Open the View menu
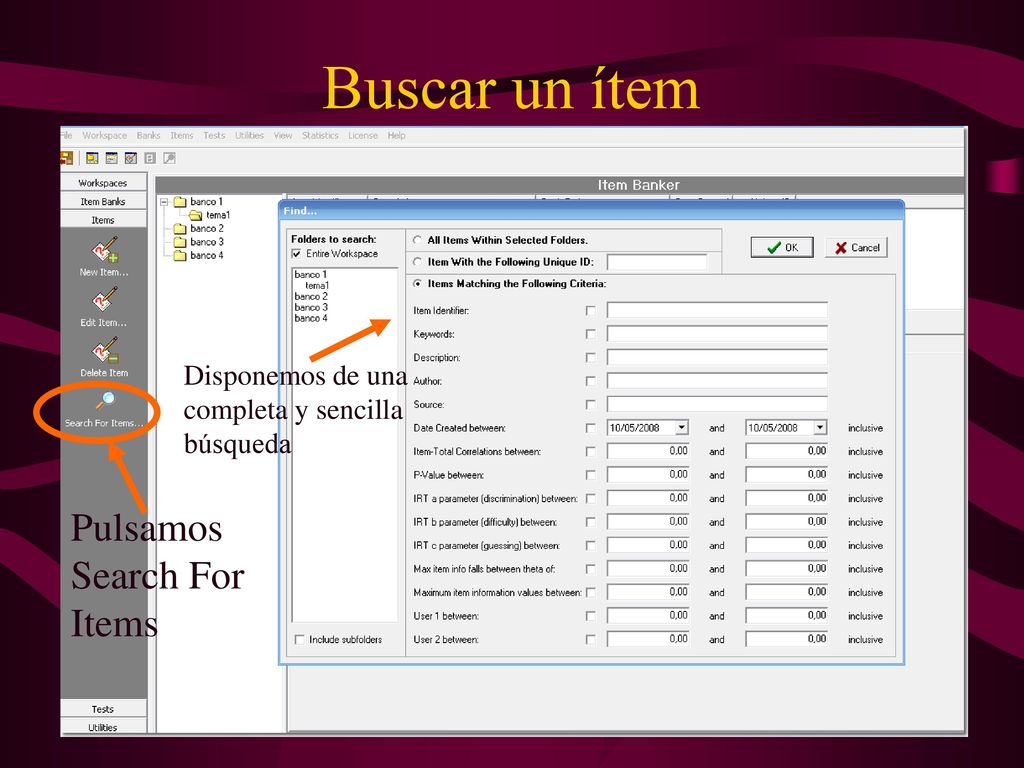This screenshot has width=1024, height=768. [x=283, y=135]
